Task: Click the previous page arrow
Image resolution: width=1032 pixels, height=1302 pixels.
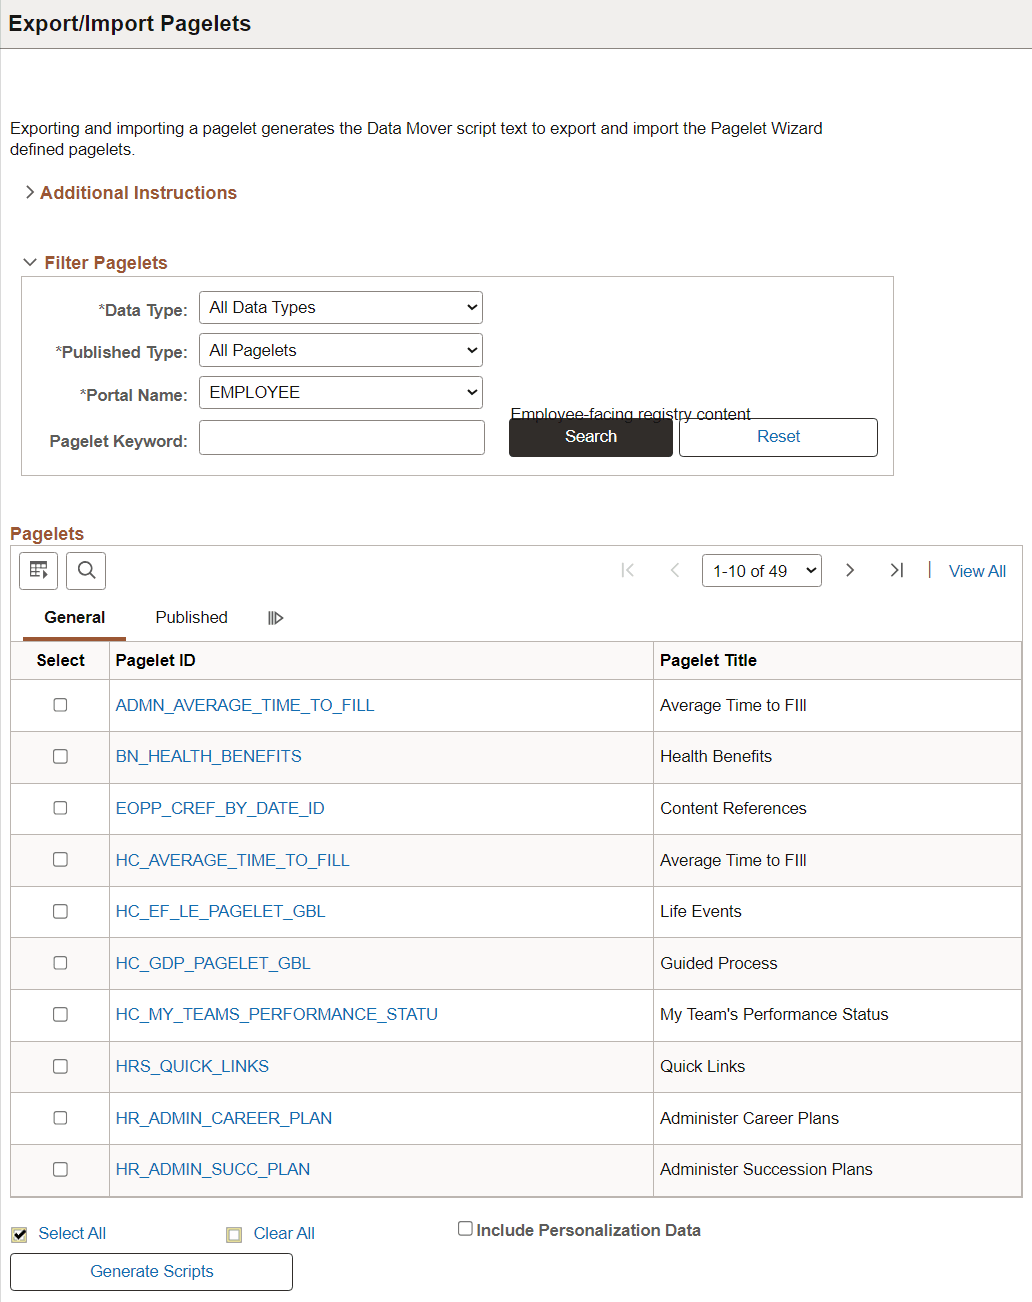Action: pyautogui.click(x=675, y=570)
